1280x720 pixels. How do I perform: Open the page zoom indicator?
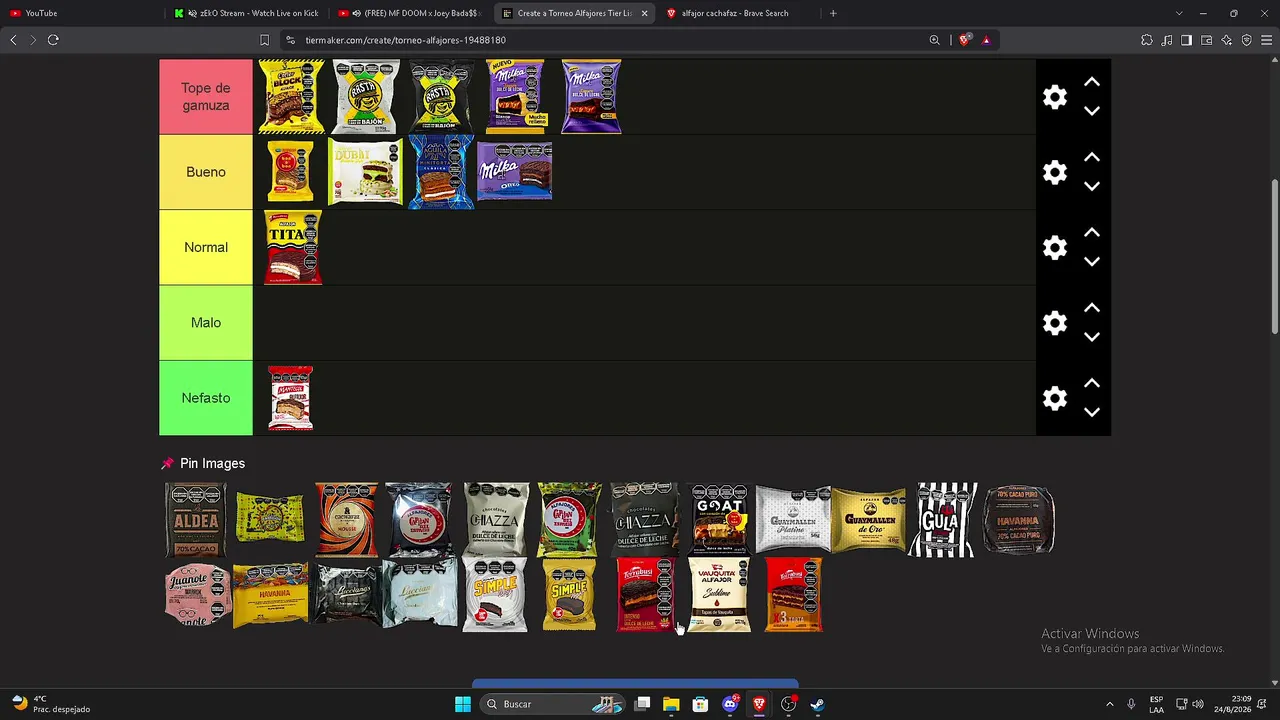click(935, 40)
